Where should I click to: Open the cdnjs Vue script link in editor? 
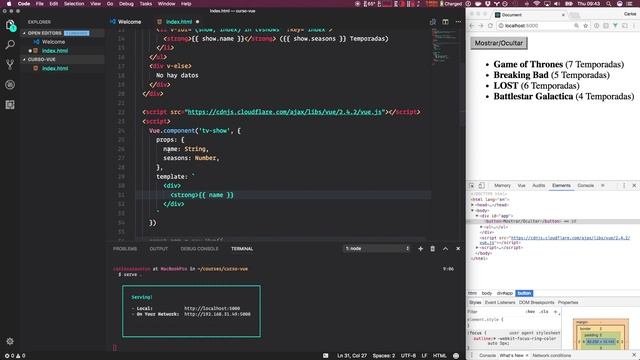pyautogui.click(x=284, y=112)
